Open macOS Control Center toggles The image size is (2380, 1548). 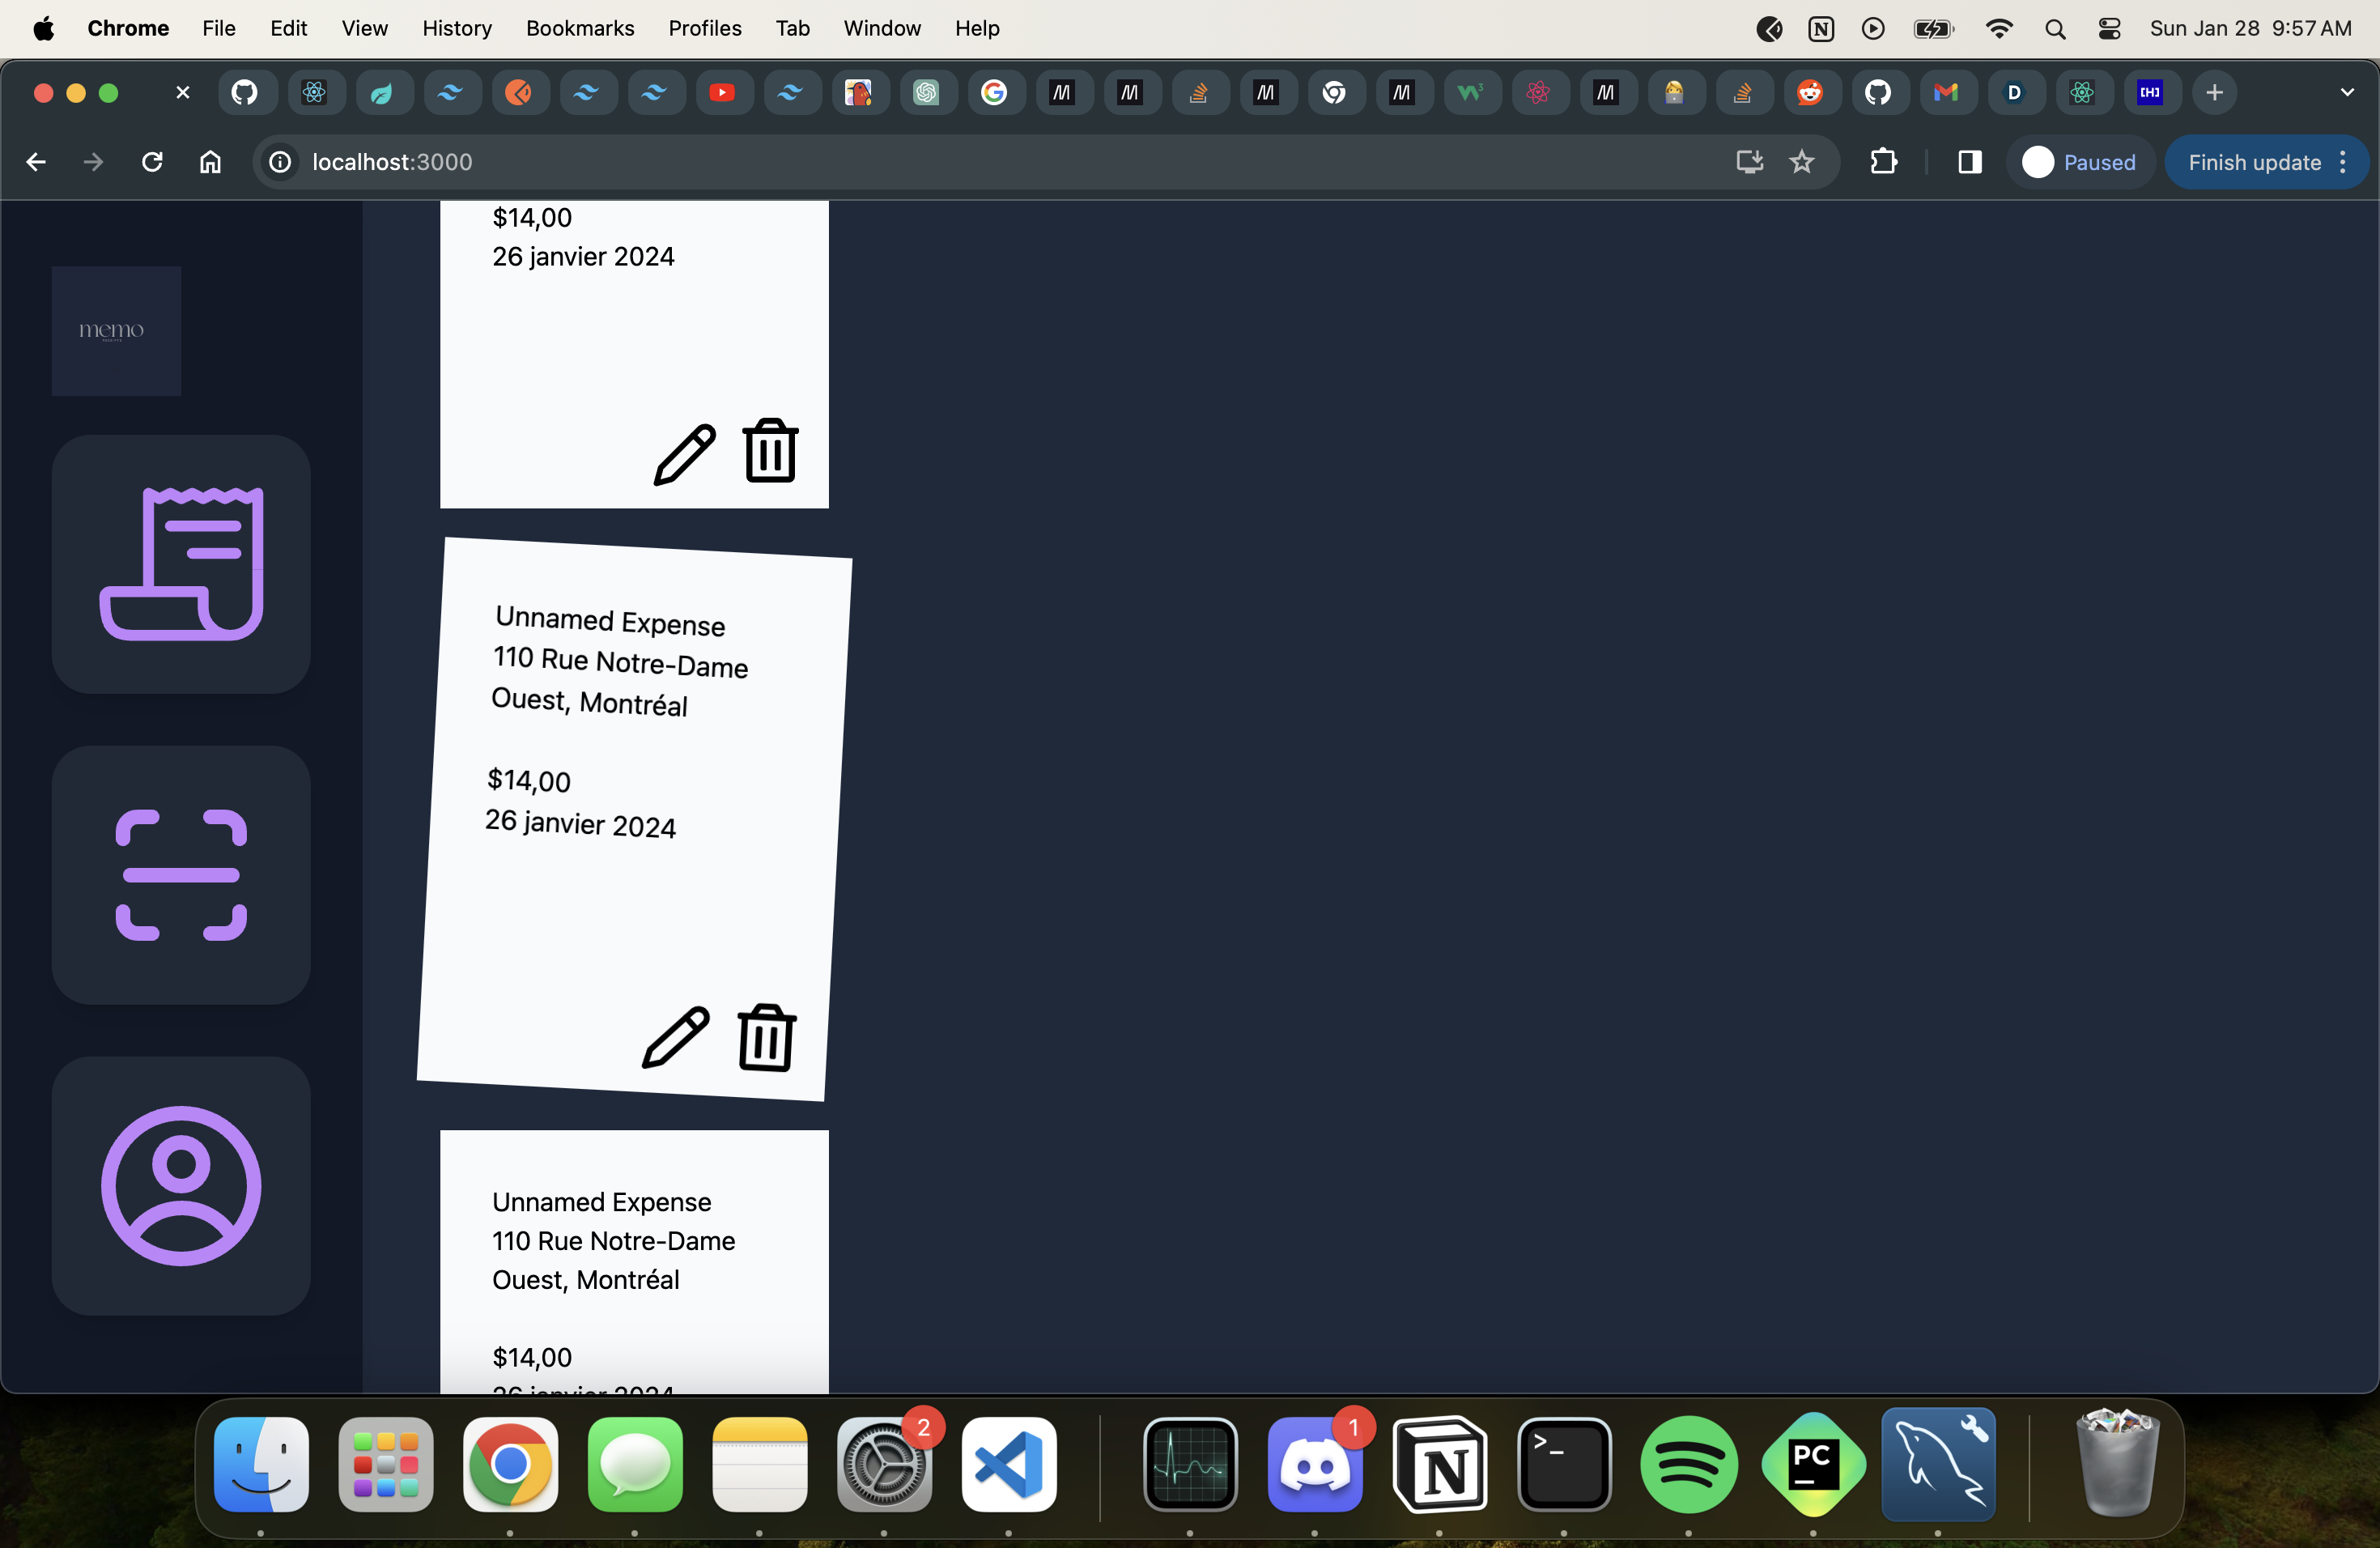click(x=2109, y=29)
